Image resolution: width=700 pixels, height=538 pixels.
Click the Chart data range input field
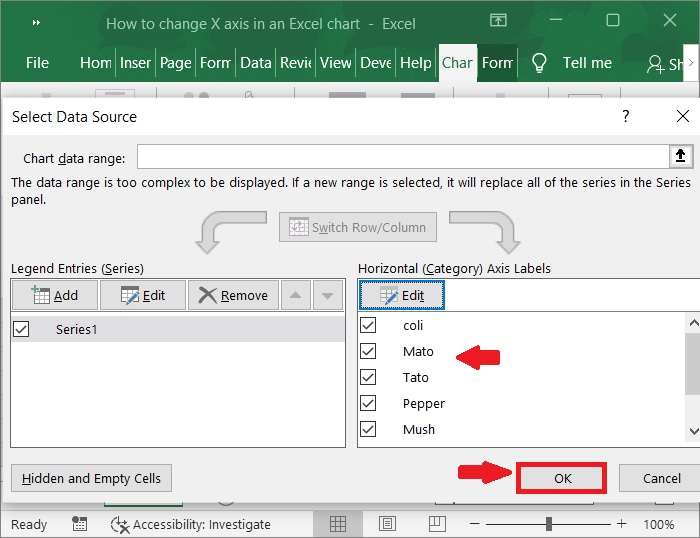pyautogui.click(x=403, y=156)
